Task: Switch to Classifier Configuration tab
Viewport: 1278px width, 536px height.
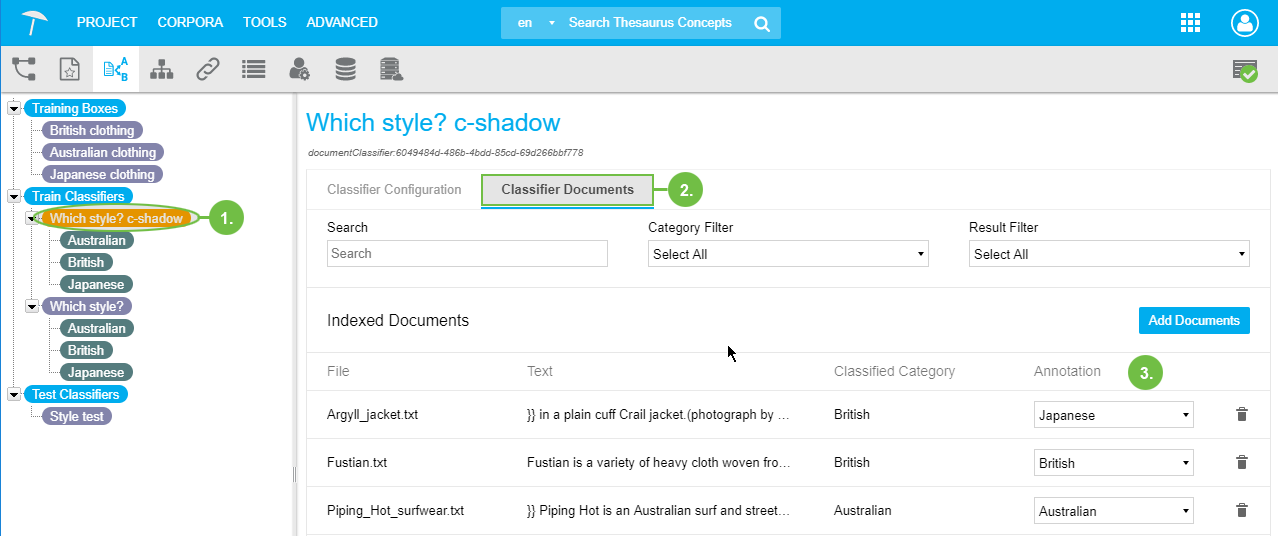Action: coord(394,189)
